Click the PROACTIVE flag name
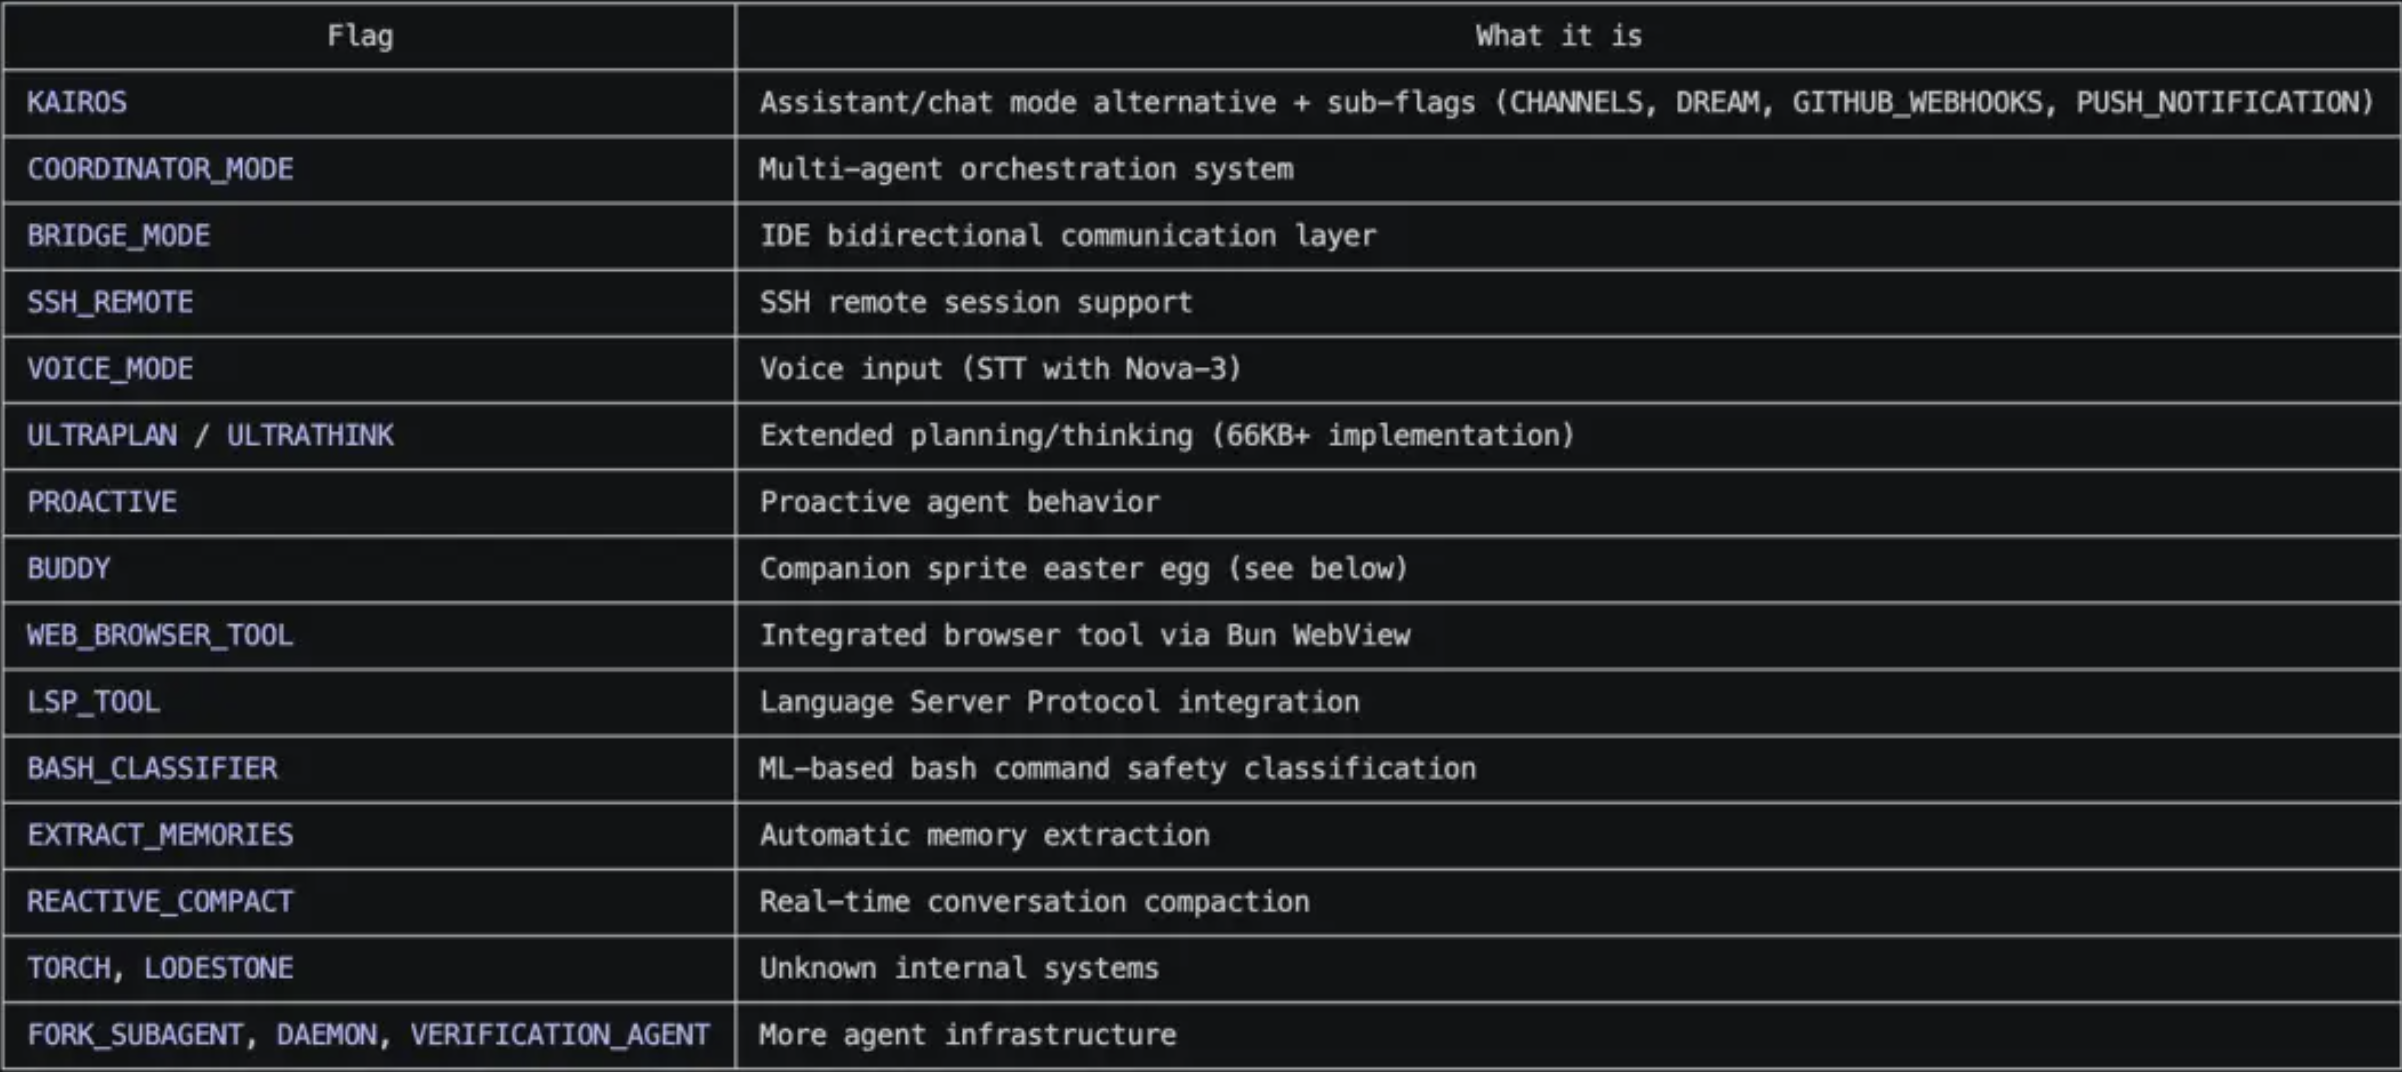This screenshot has height=1072, width=2402. 102,502
